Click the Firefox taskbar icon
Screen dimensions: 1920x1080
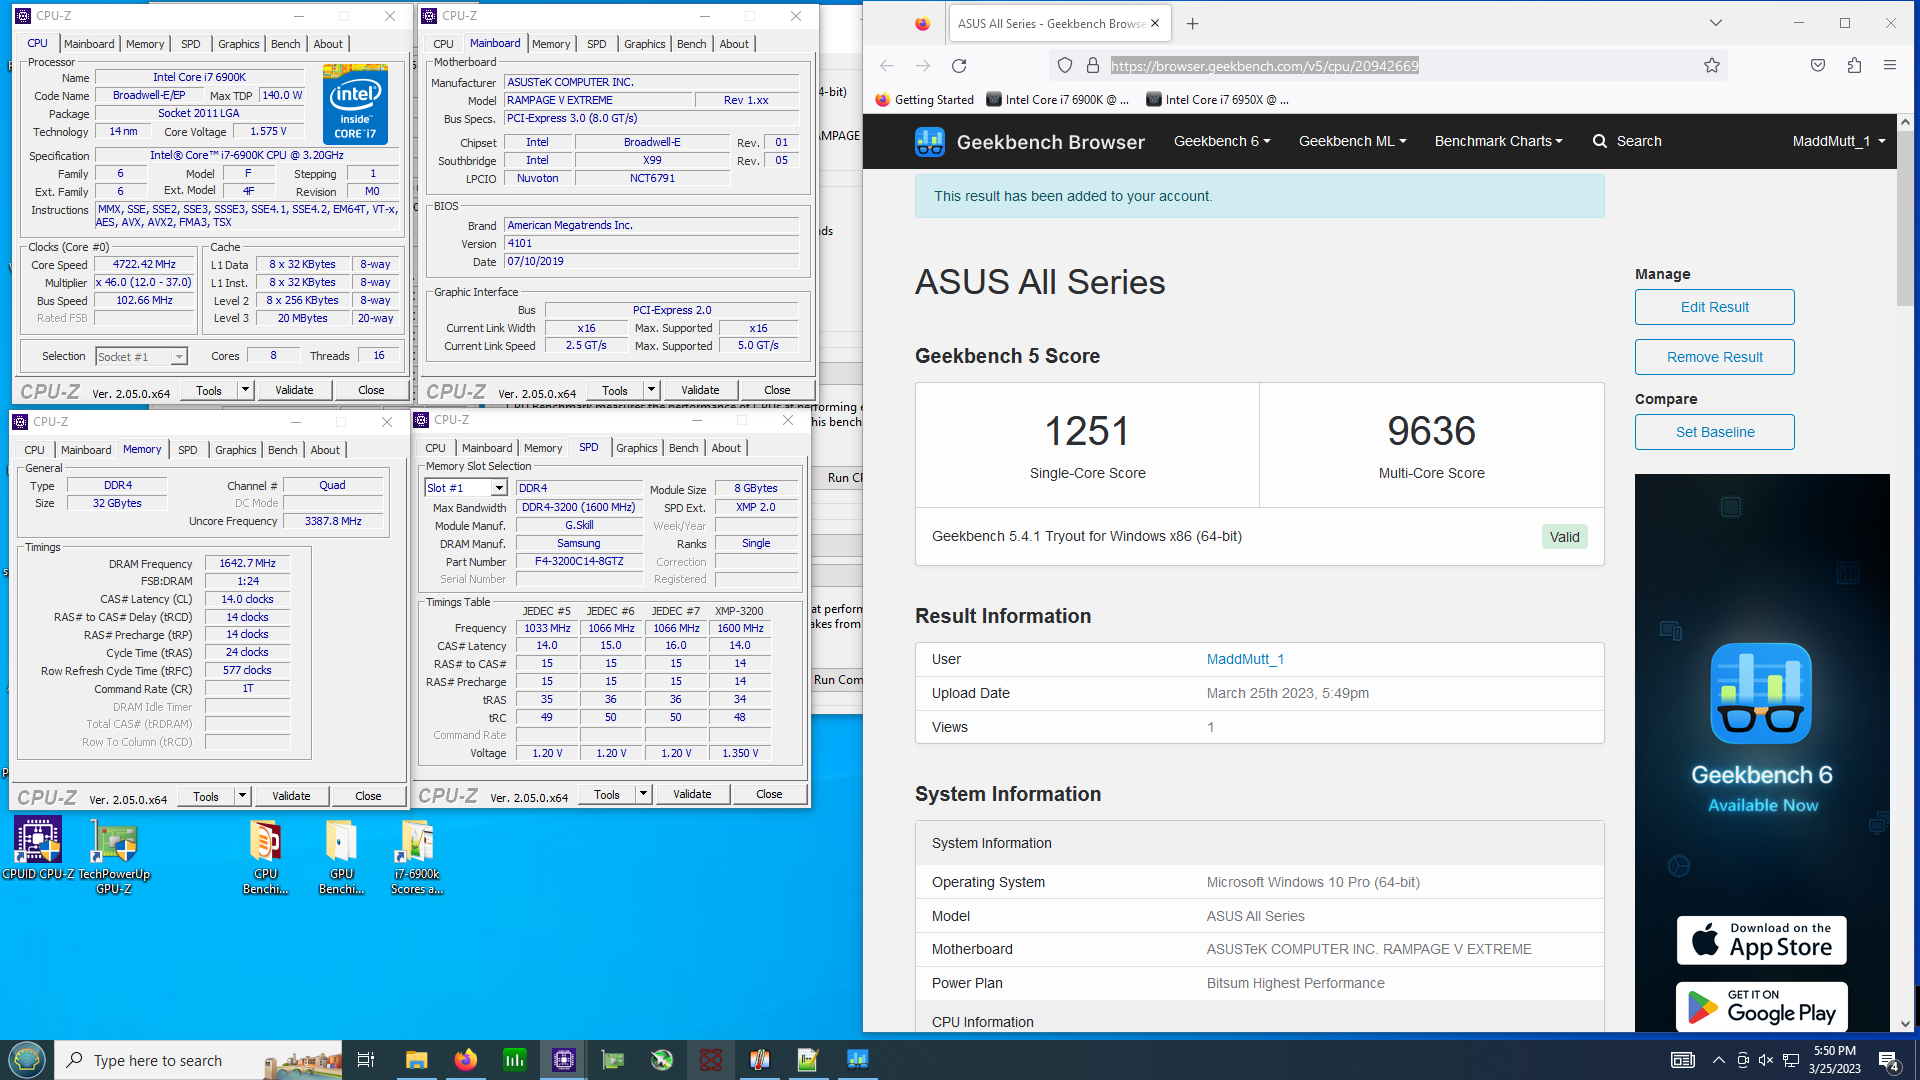coord(466,1060)
